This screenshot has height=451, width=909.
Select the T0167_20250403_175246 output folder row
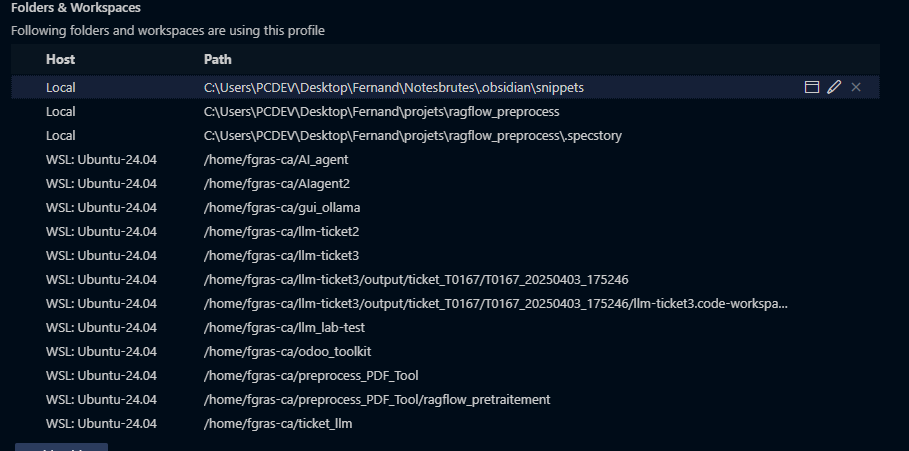(x=415, y=280)
